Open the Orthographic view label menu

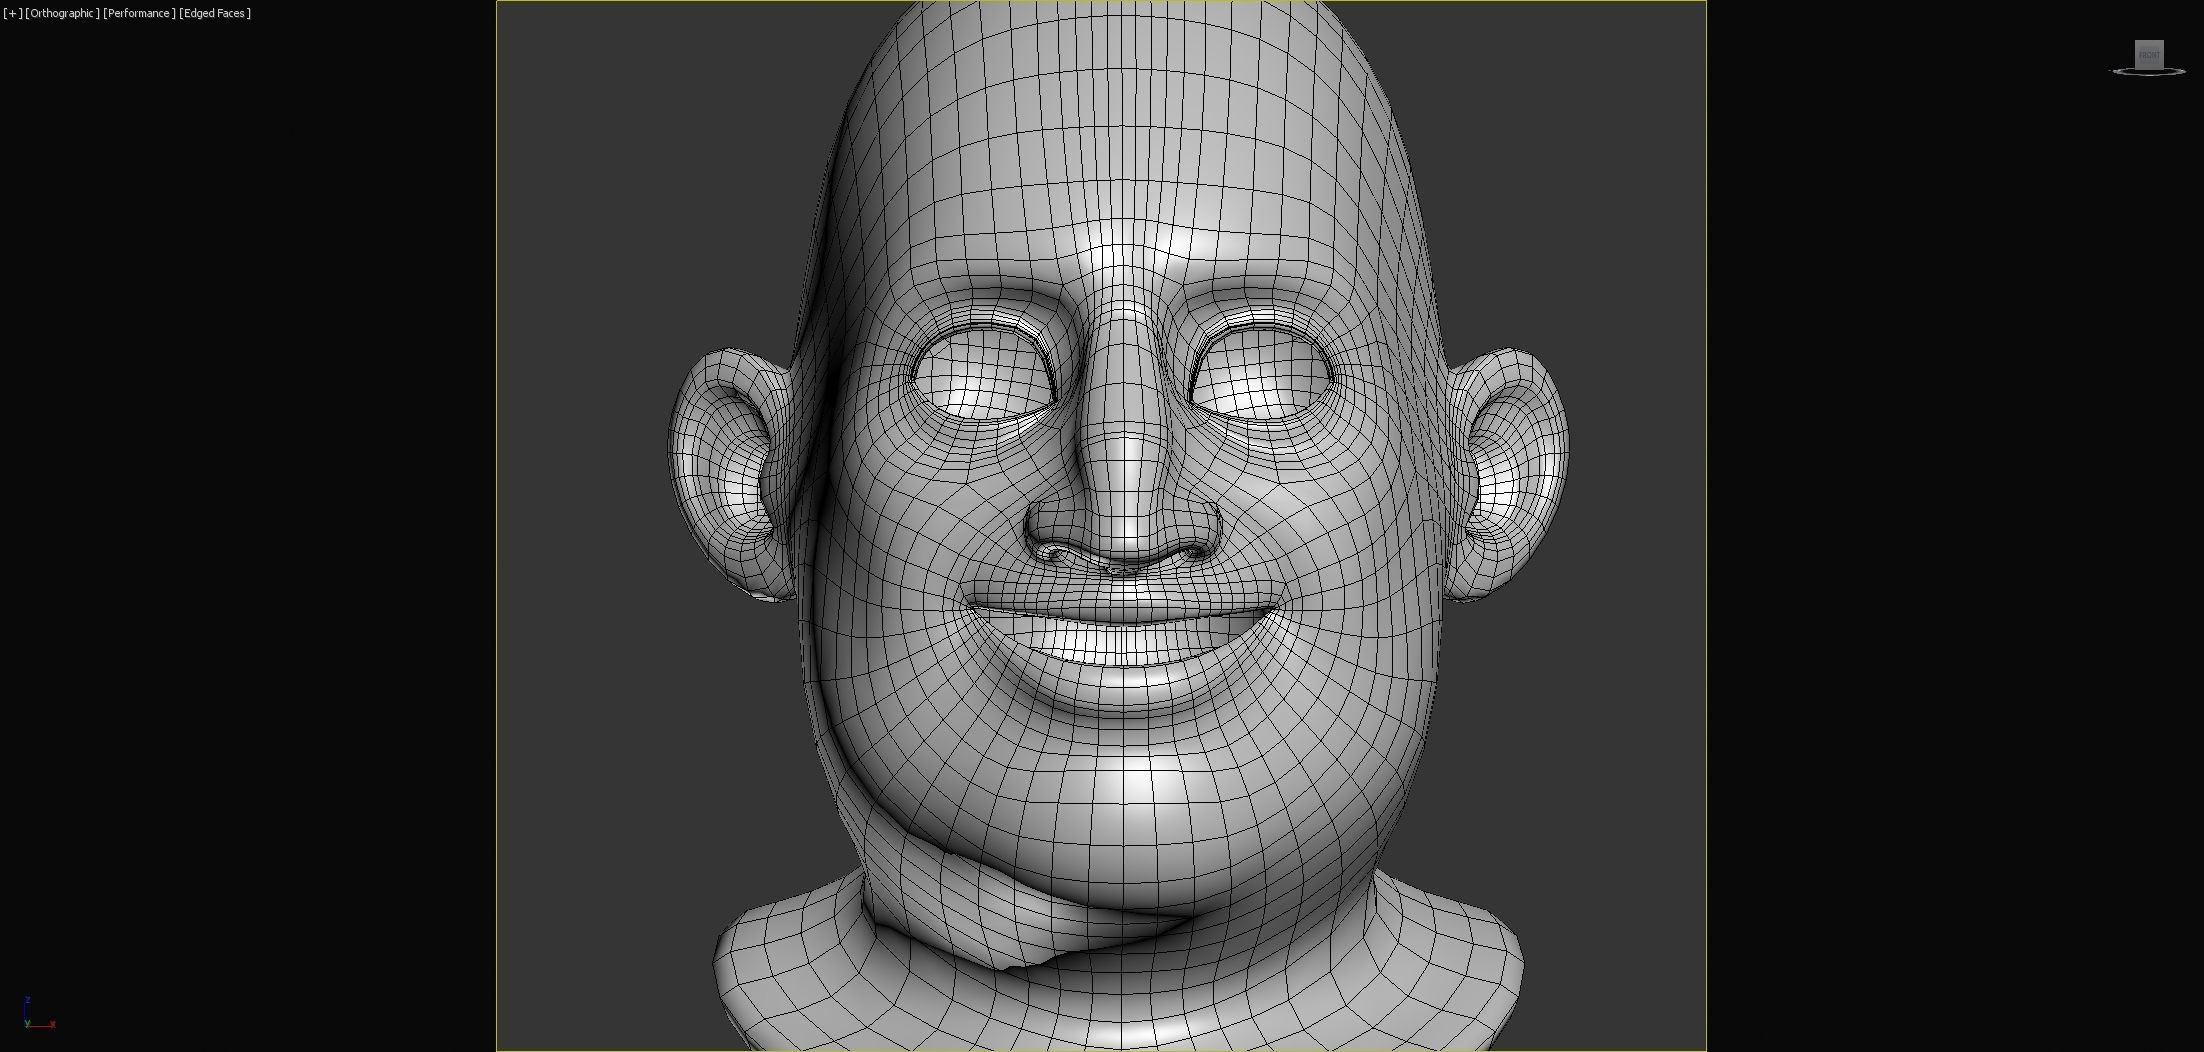(62, 13)
